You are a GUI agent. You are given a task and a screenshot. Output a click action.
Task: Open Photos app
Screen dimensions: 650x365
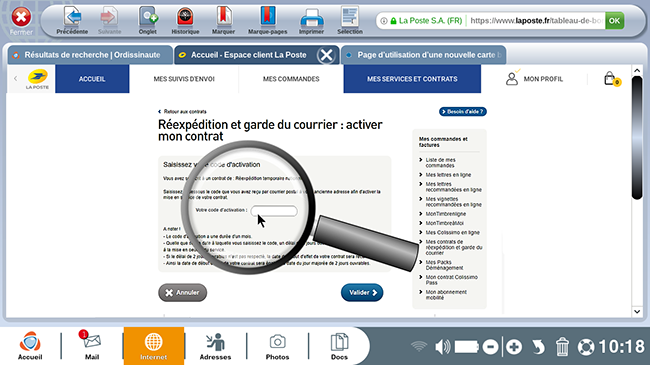[x=277, y=346]
